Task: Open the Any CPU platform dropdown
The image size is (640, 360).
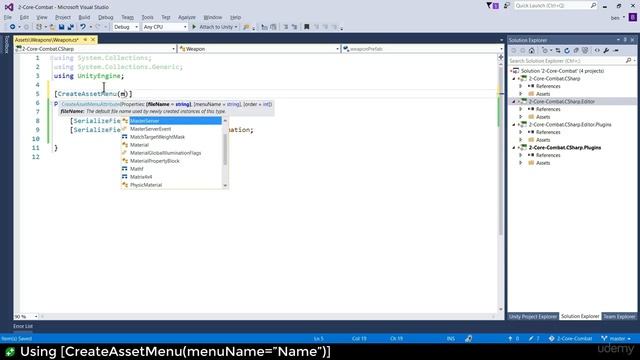Action: [x=165, y=27]
